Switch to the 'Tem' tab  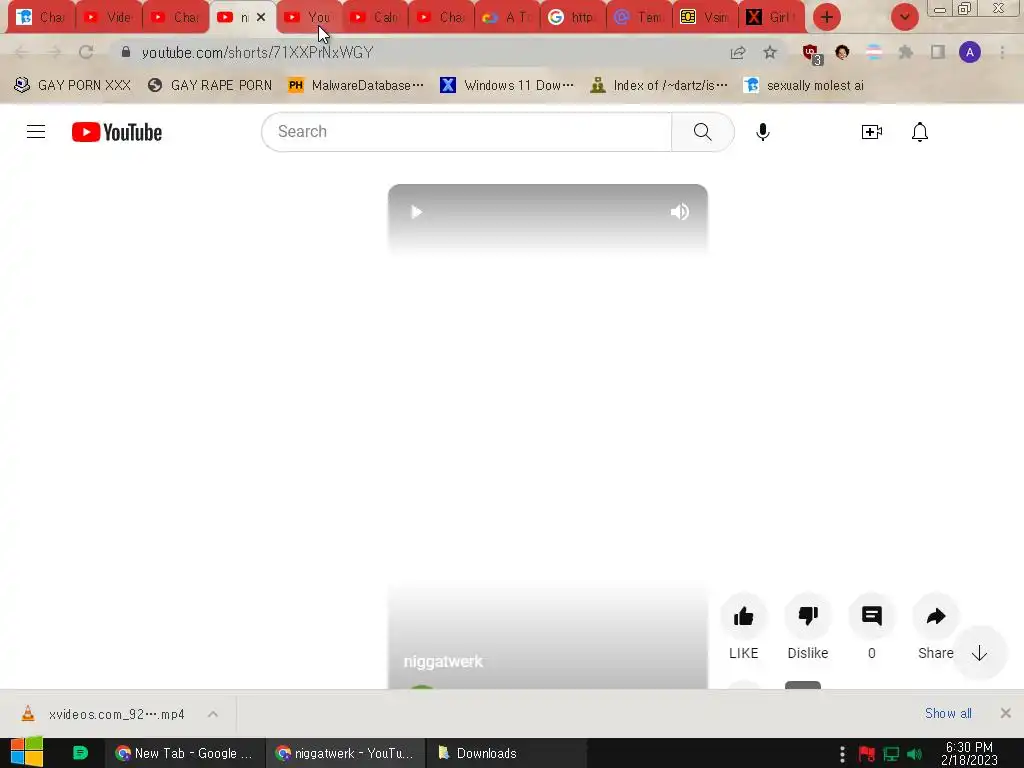639,17
